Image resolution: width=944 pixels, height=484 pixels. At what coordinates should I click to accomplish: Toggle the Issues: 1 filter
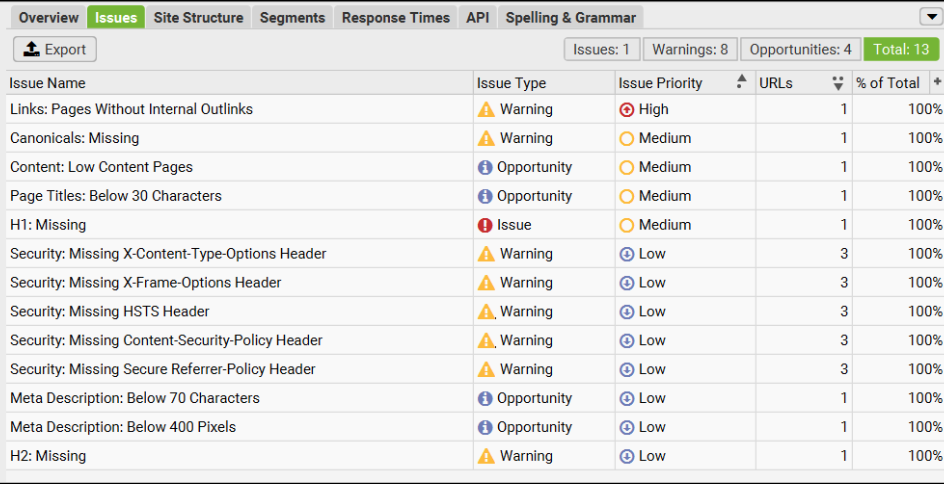click(601, 50)
